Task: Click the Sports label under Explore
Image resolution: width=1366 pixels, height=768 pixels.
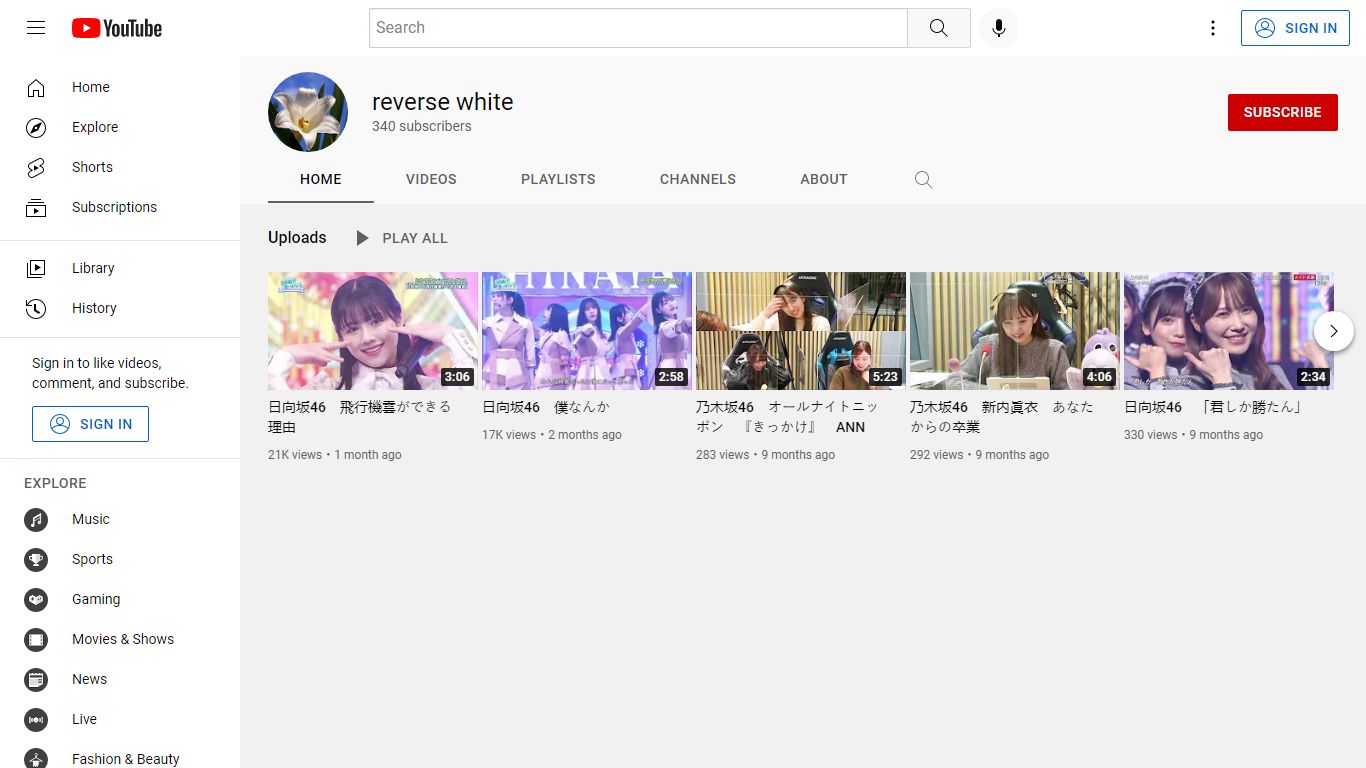Action: tap(92, 559)
